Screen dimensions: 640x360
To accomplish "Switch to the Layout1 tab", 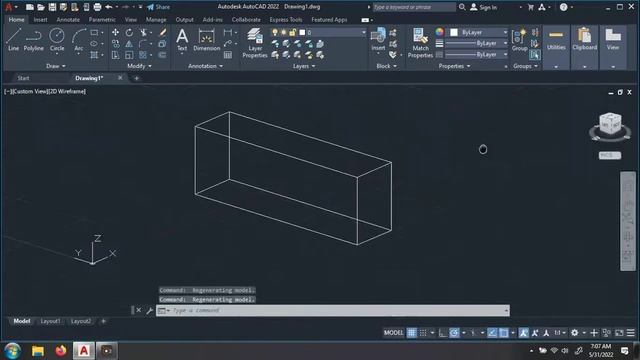I will click(50, 321).
